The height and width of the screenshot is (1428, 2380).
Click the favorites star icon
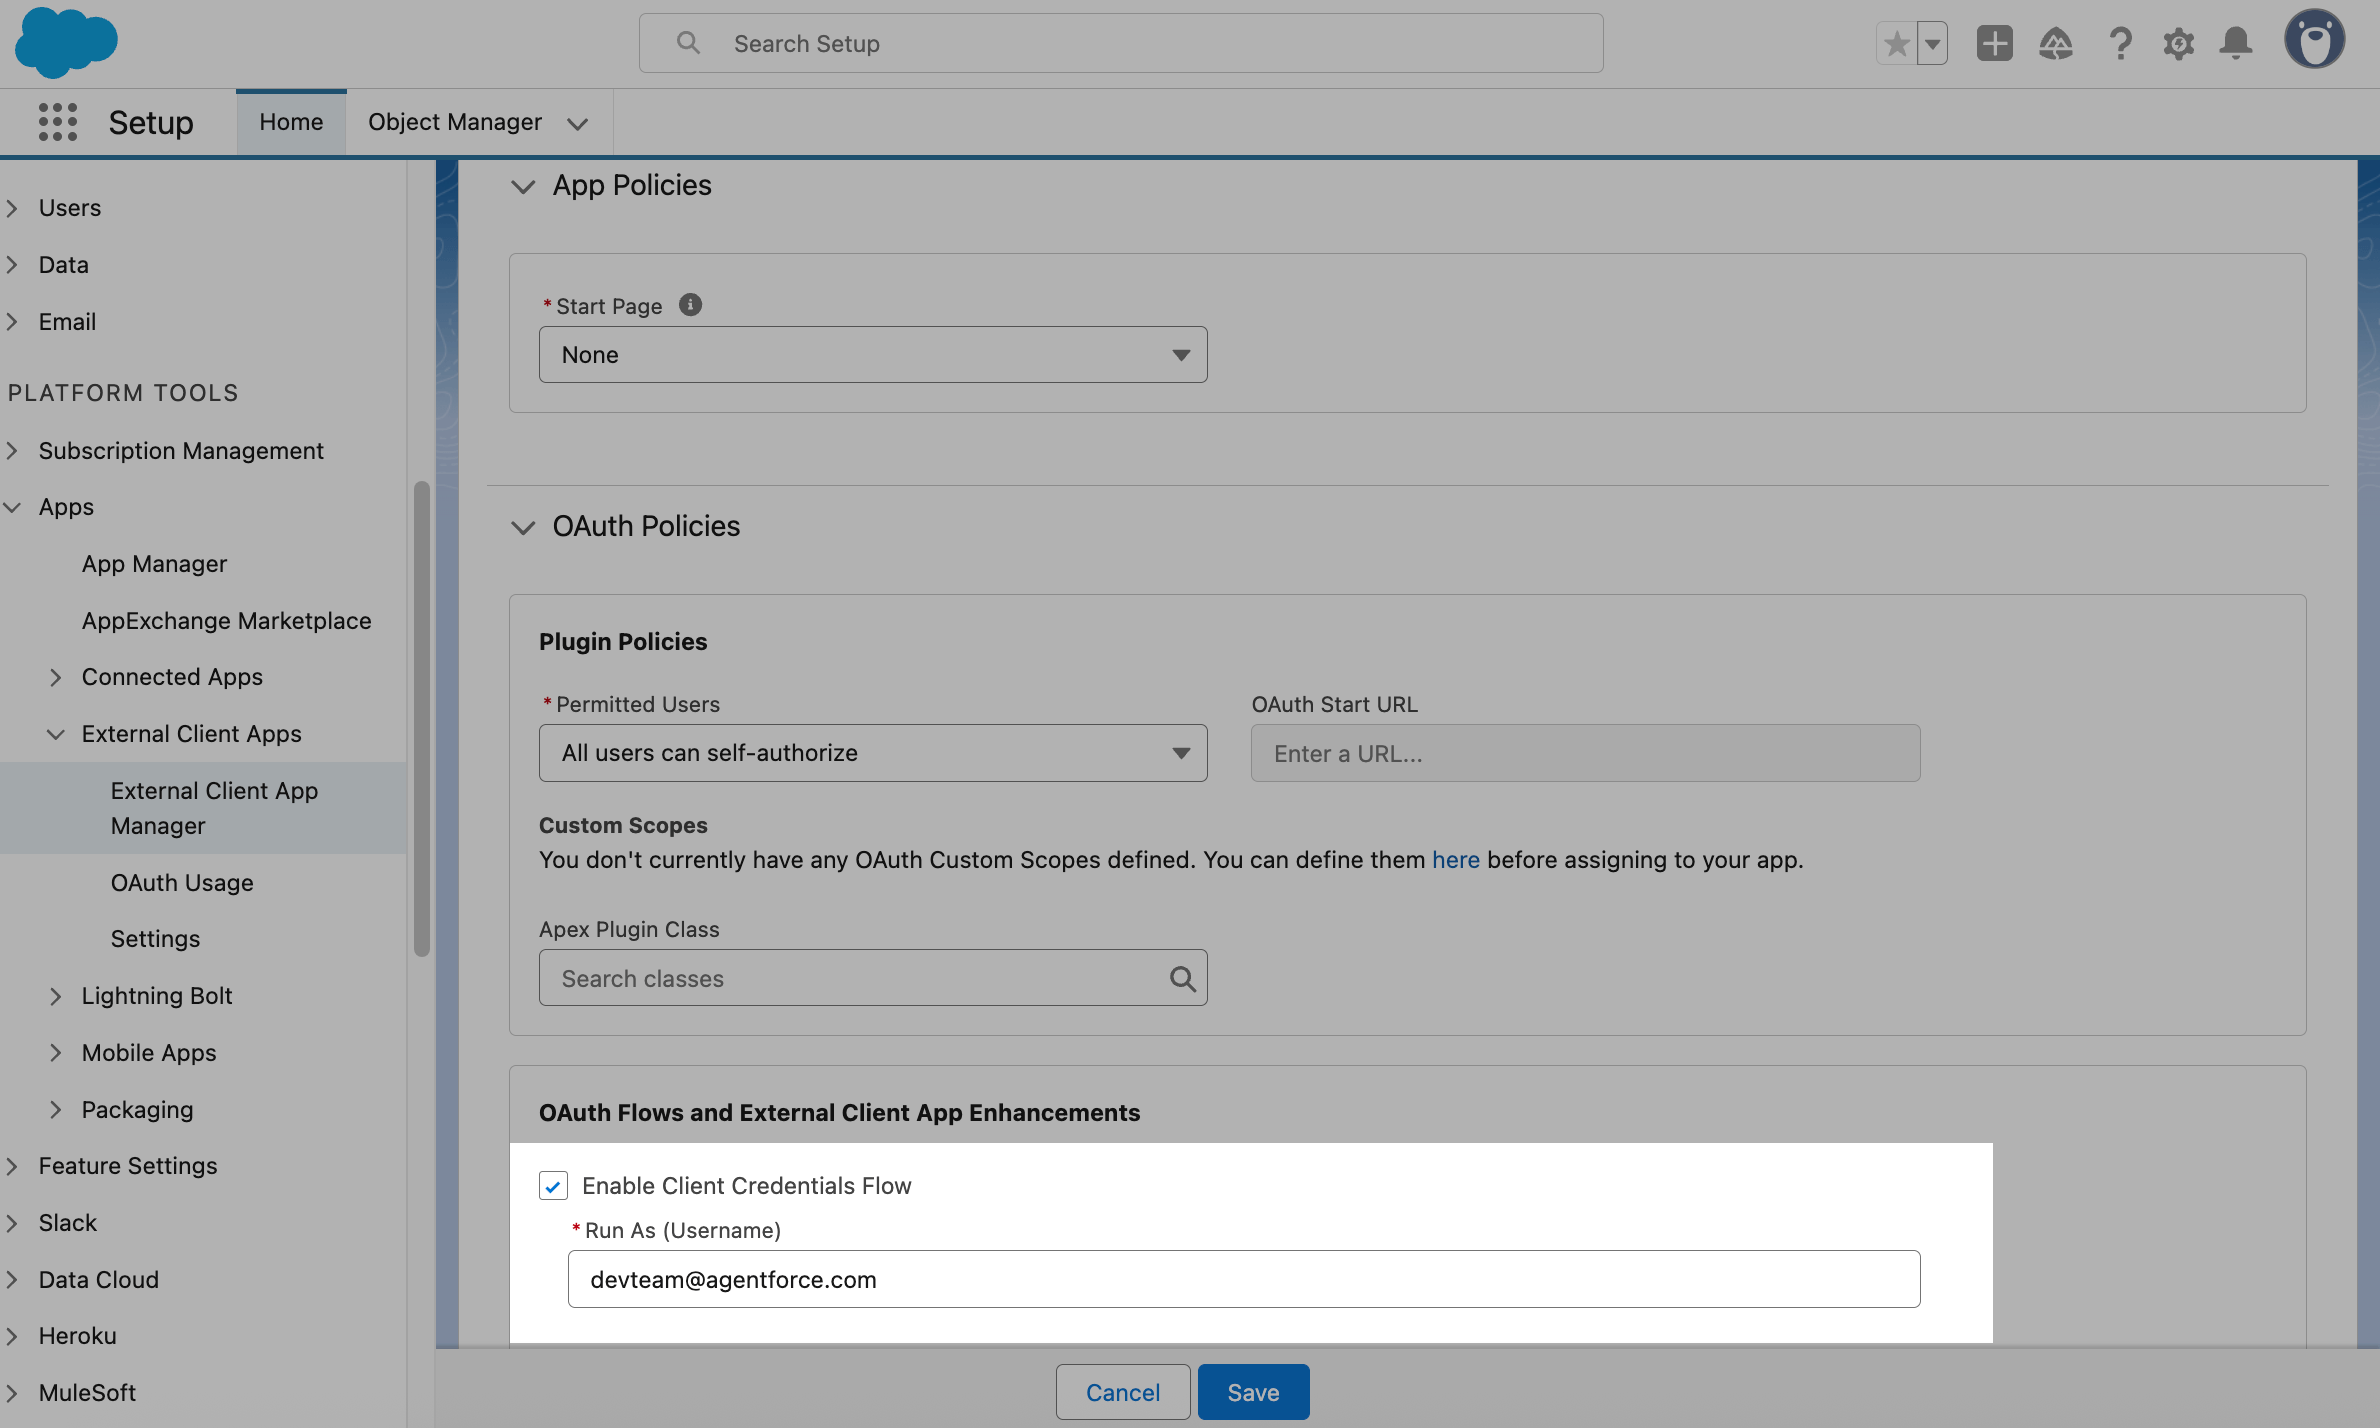click(1896, 44)
